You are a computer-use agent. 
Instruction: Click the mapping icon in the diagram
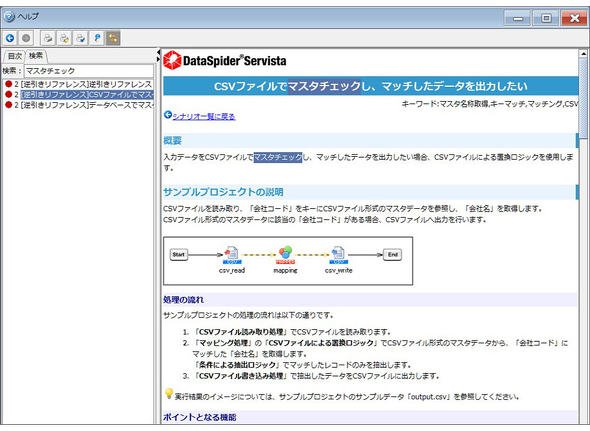point(285,254)
